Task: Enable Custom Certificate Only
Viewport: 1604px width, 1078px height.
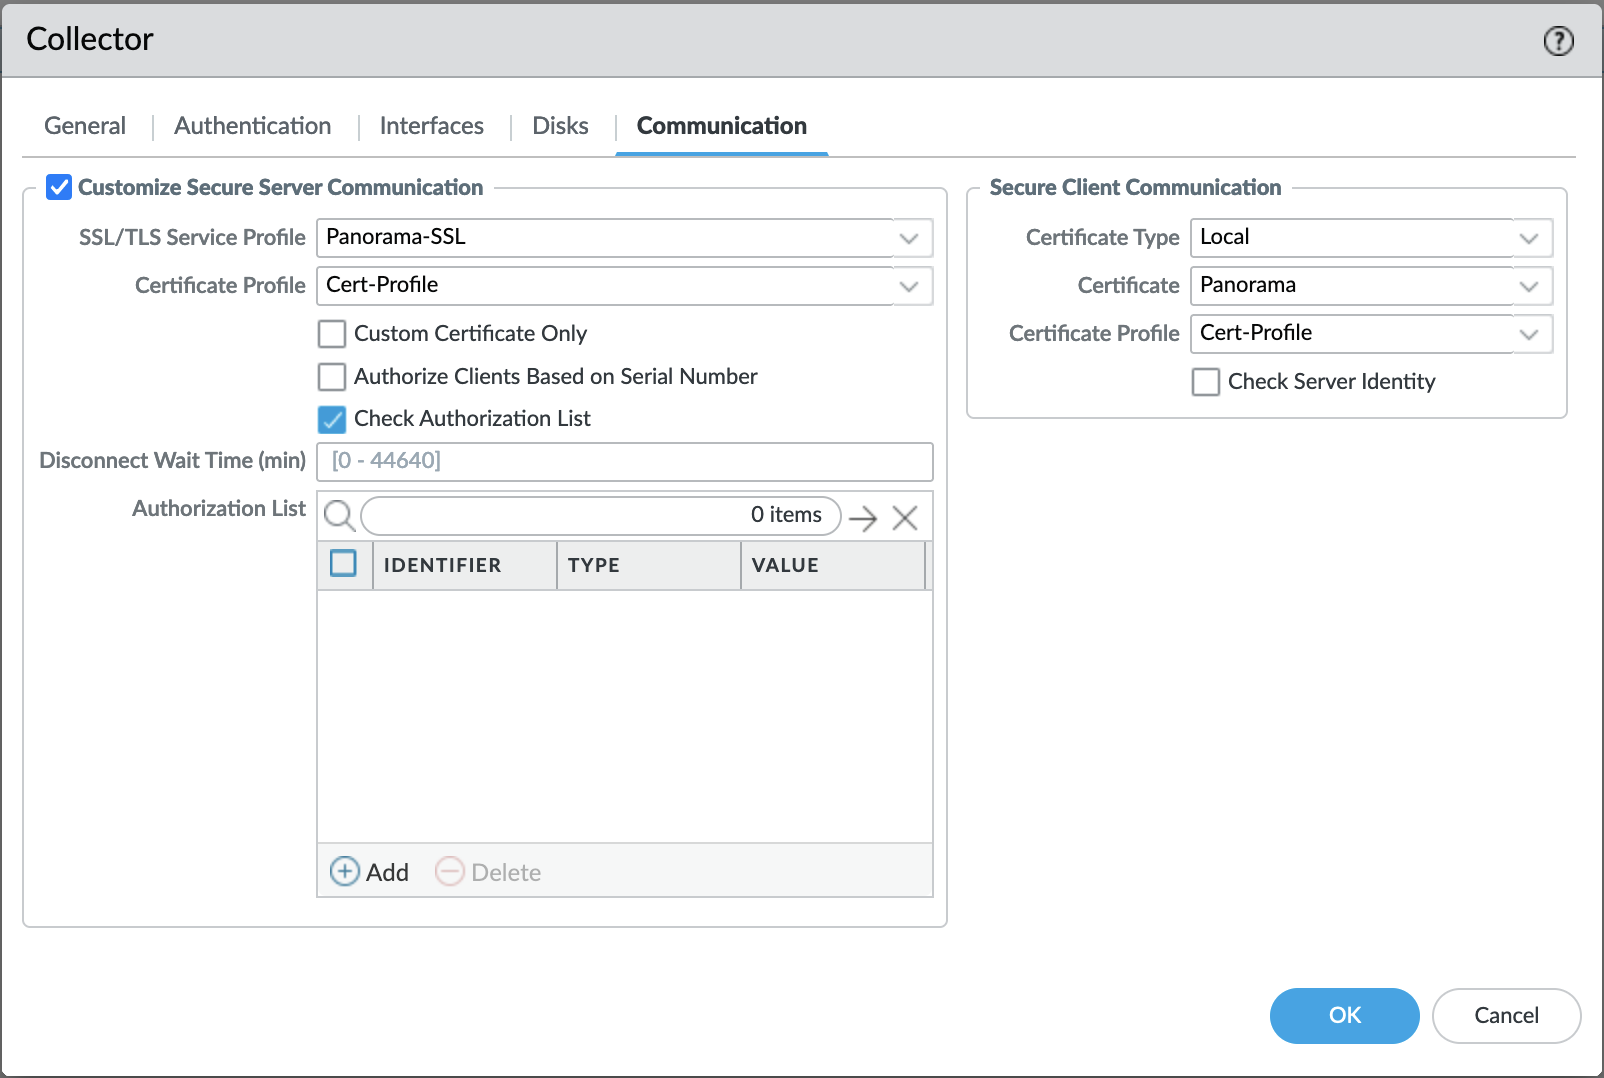Action: coord(331,333)
